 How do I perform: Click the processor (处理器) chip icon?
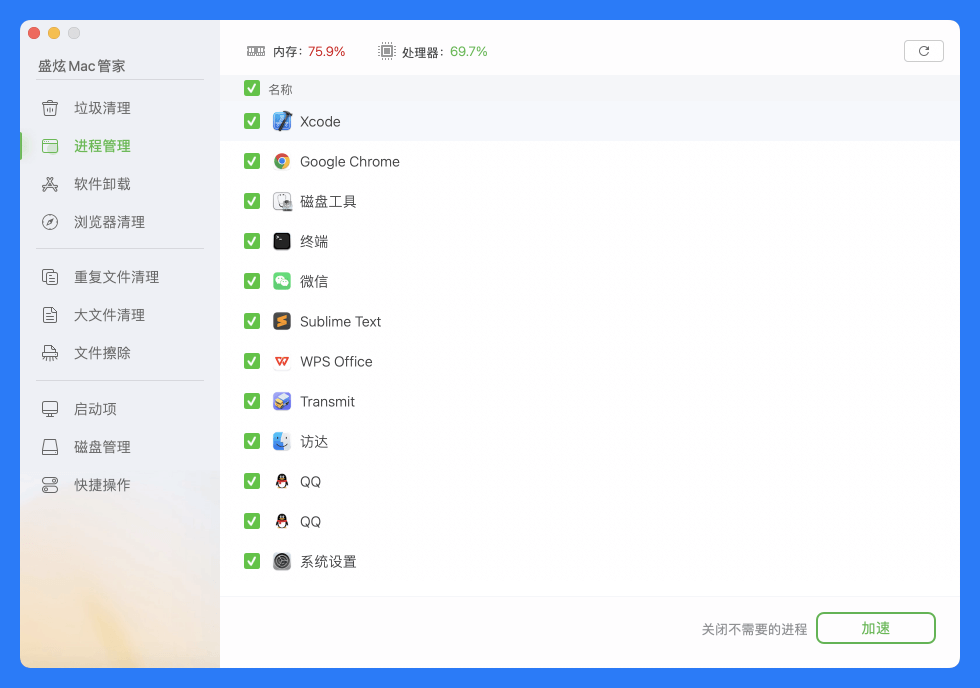click(386, 51)
